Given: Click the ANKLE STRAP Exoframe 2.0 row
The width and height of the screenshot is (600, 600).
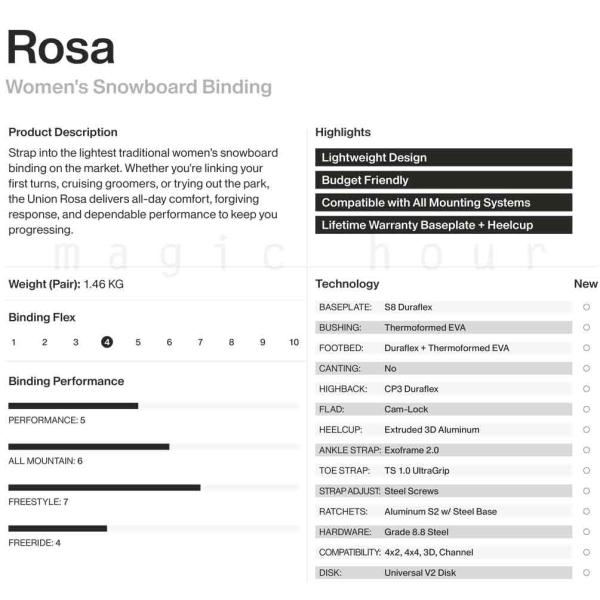Looking at the screenshot, I should 443,450.
